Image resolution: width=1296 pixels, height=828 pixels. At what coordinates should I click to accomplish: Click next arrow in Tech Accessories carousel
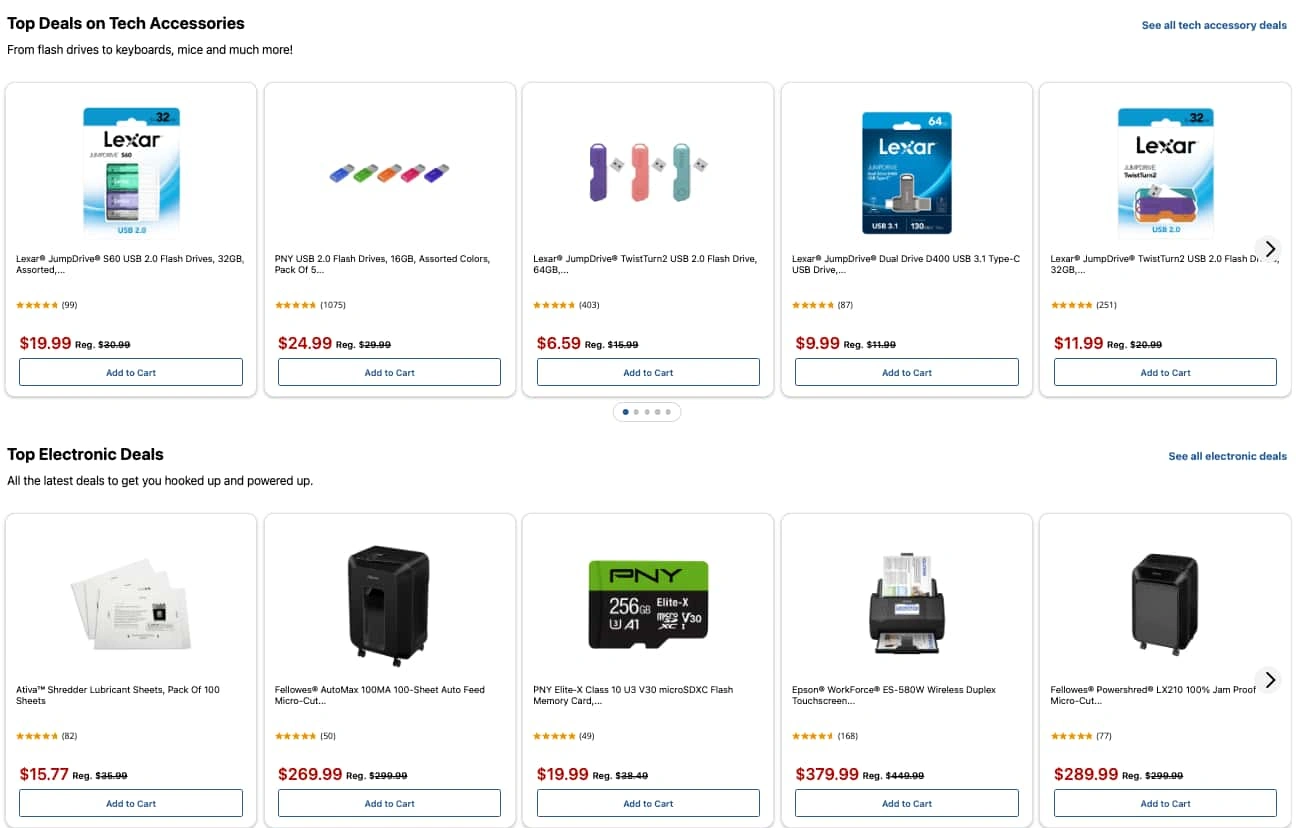pyautogui.click(x=1269, y=249)
